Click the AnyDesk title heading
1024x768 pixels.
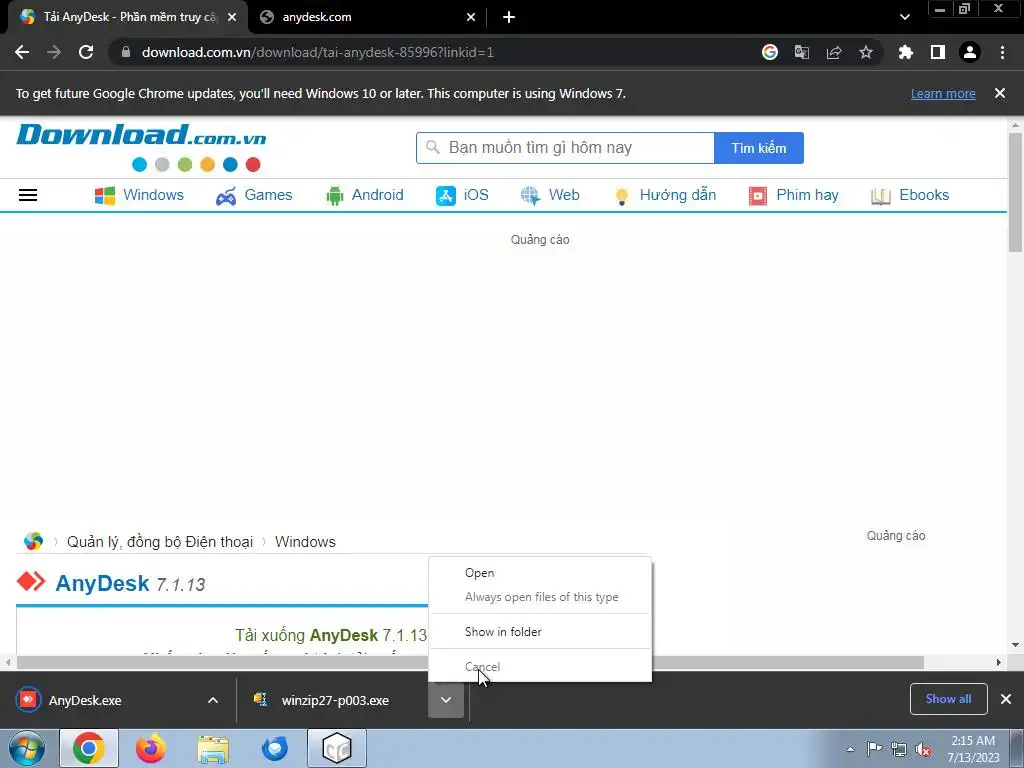tap(103, 583)
